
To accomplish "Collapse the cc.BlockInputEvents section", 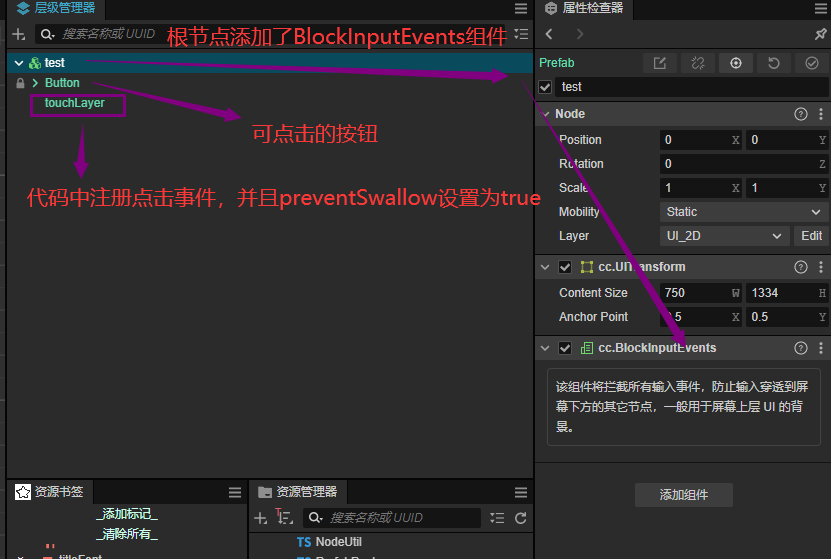I will coord(545,348).
